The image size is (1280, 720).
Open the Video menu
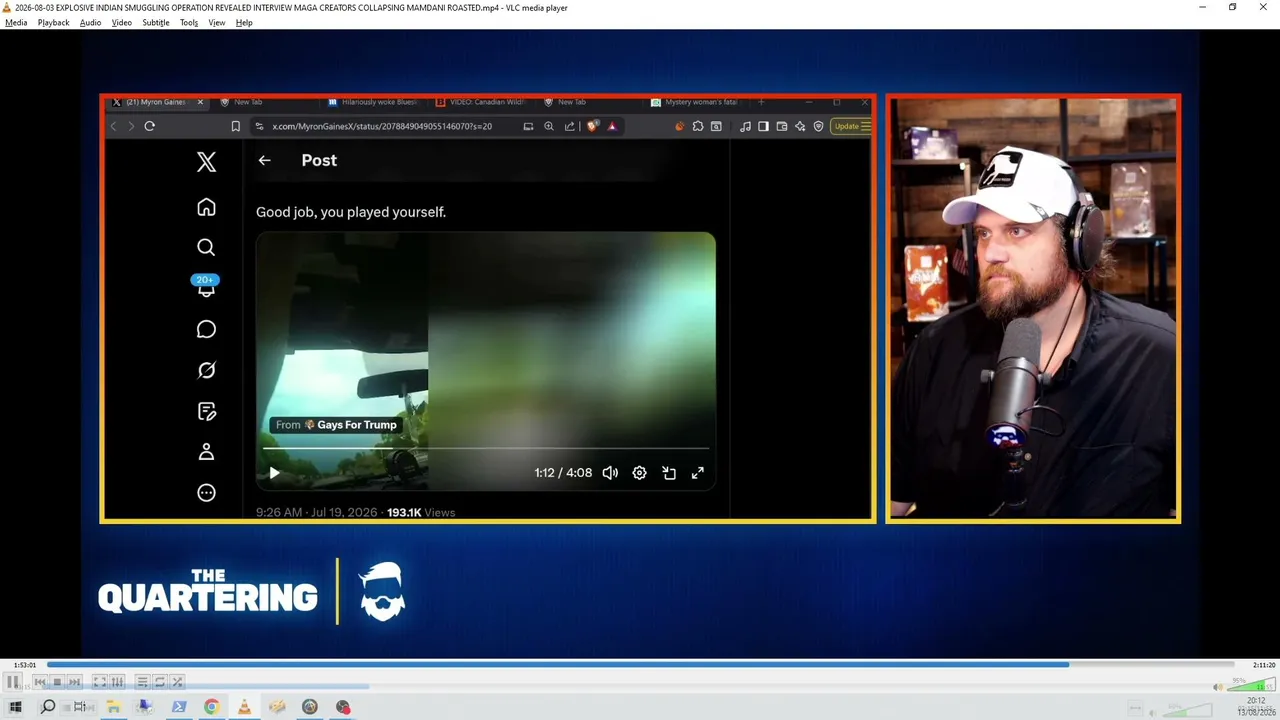click(122, 23)
